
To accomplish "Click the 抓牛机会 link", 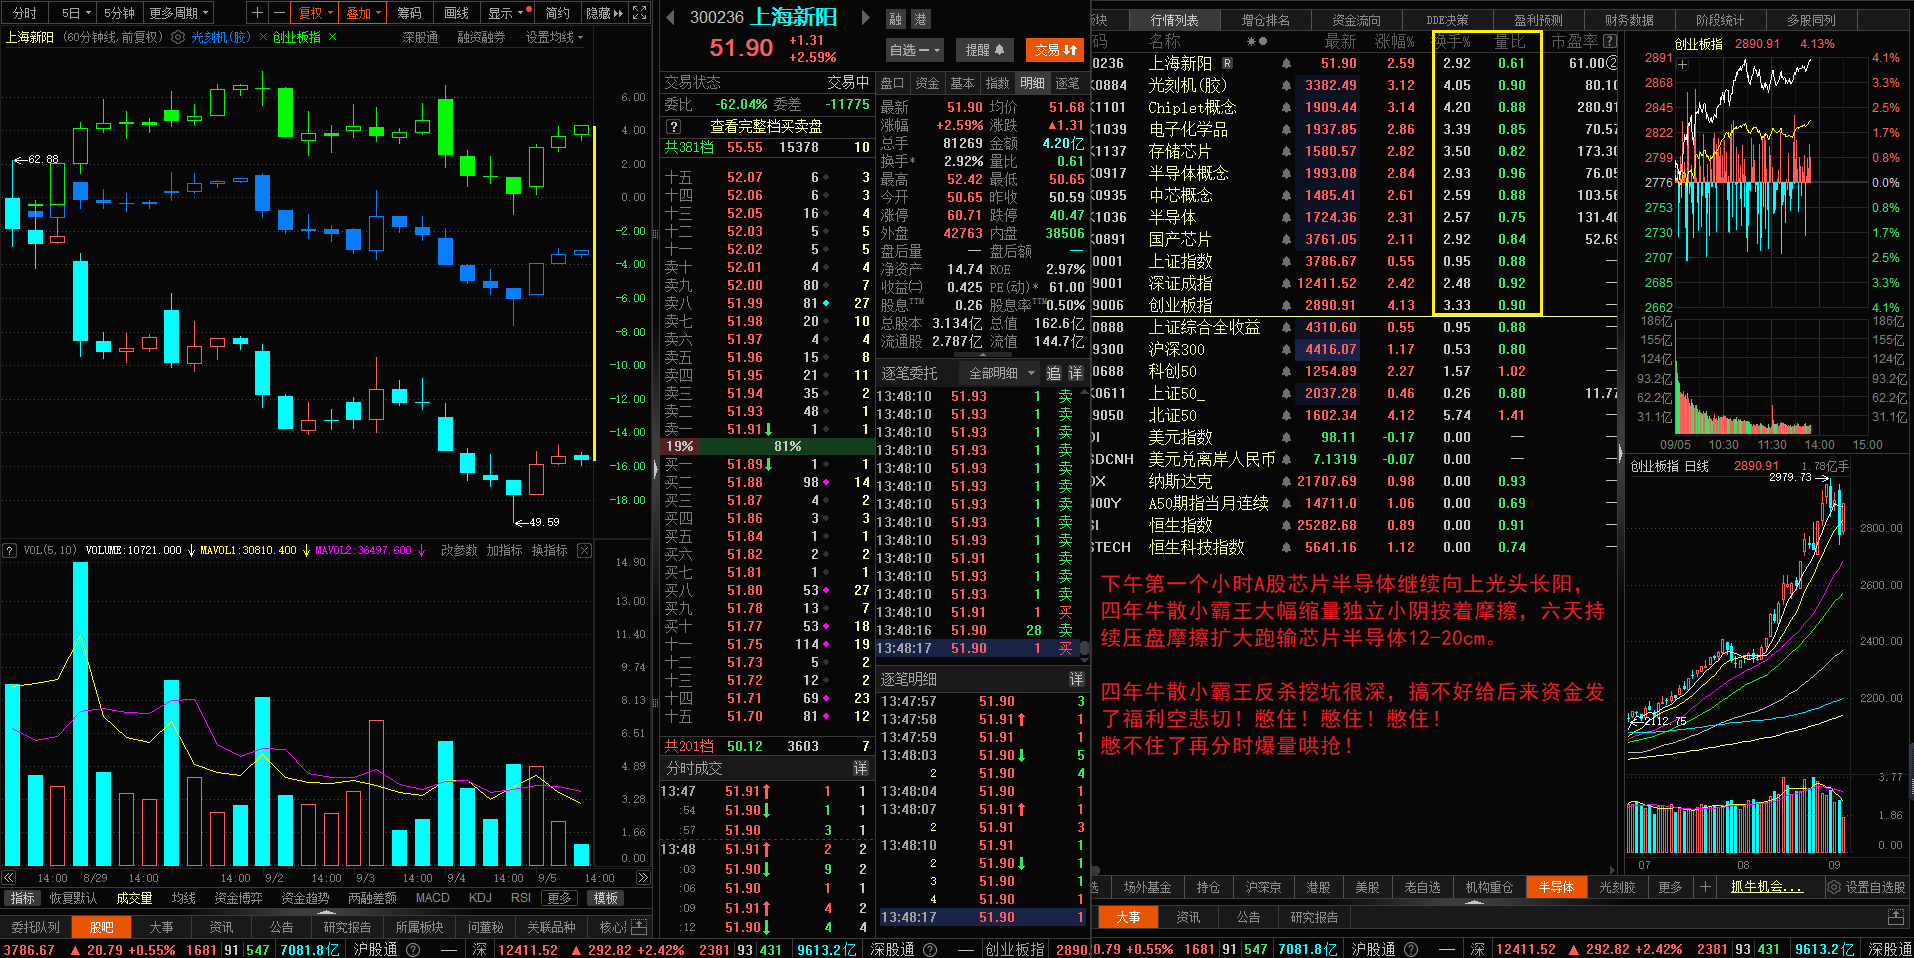I will (1767, 887).
